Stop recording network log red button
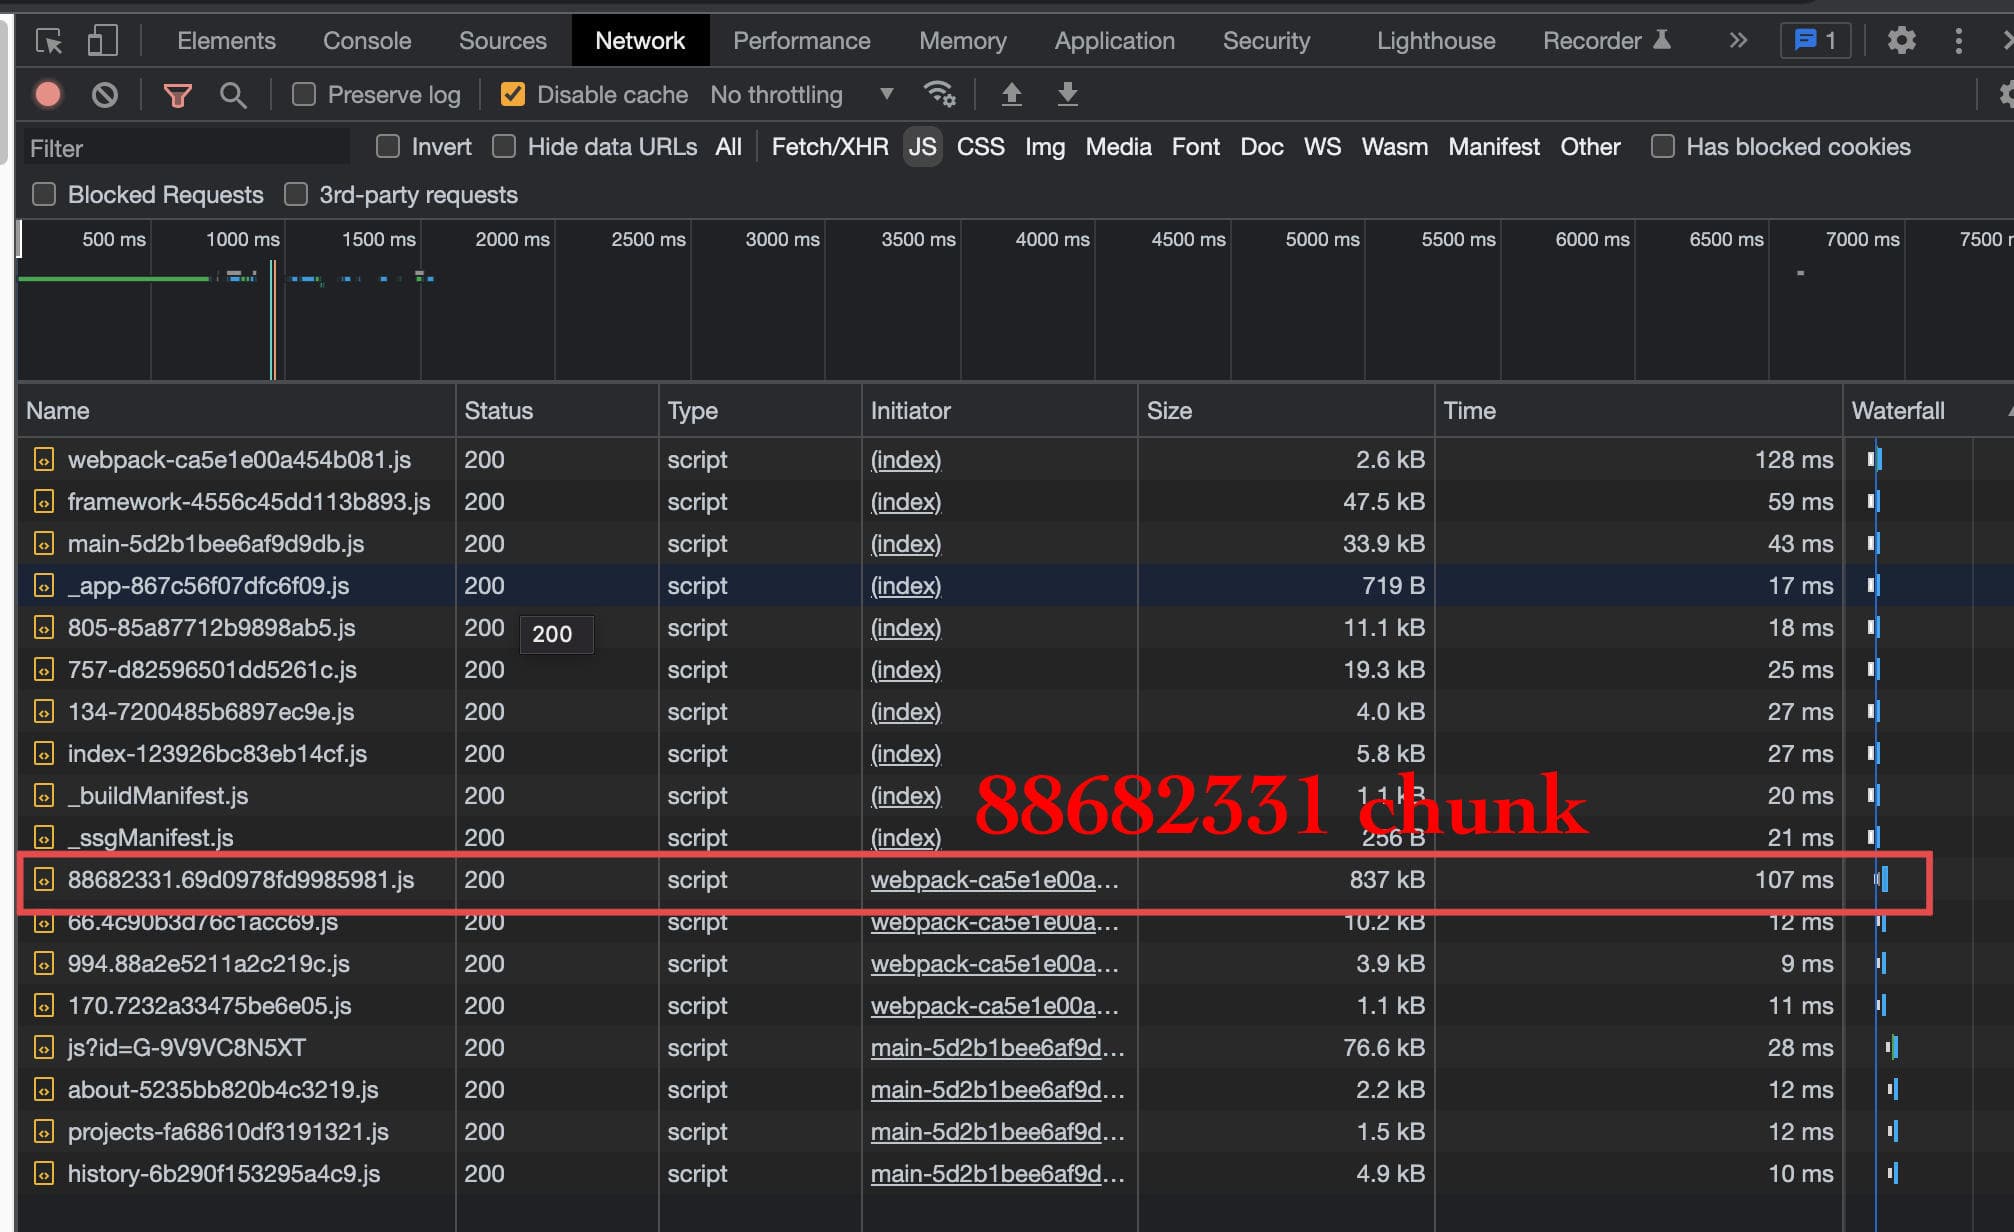Viewport: 2014px width, 1232px height. click(x=48, y=95)
